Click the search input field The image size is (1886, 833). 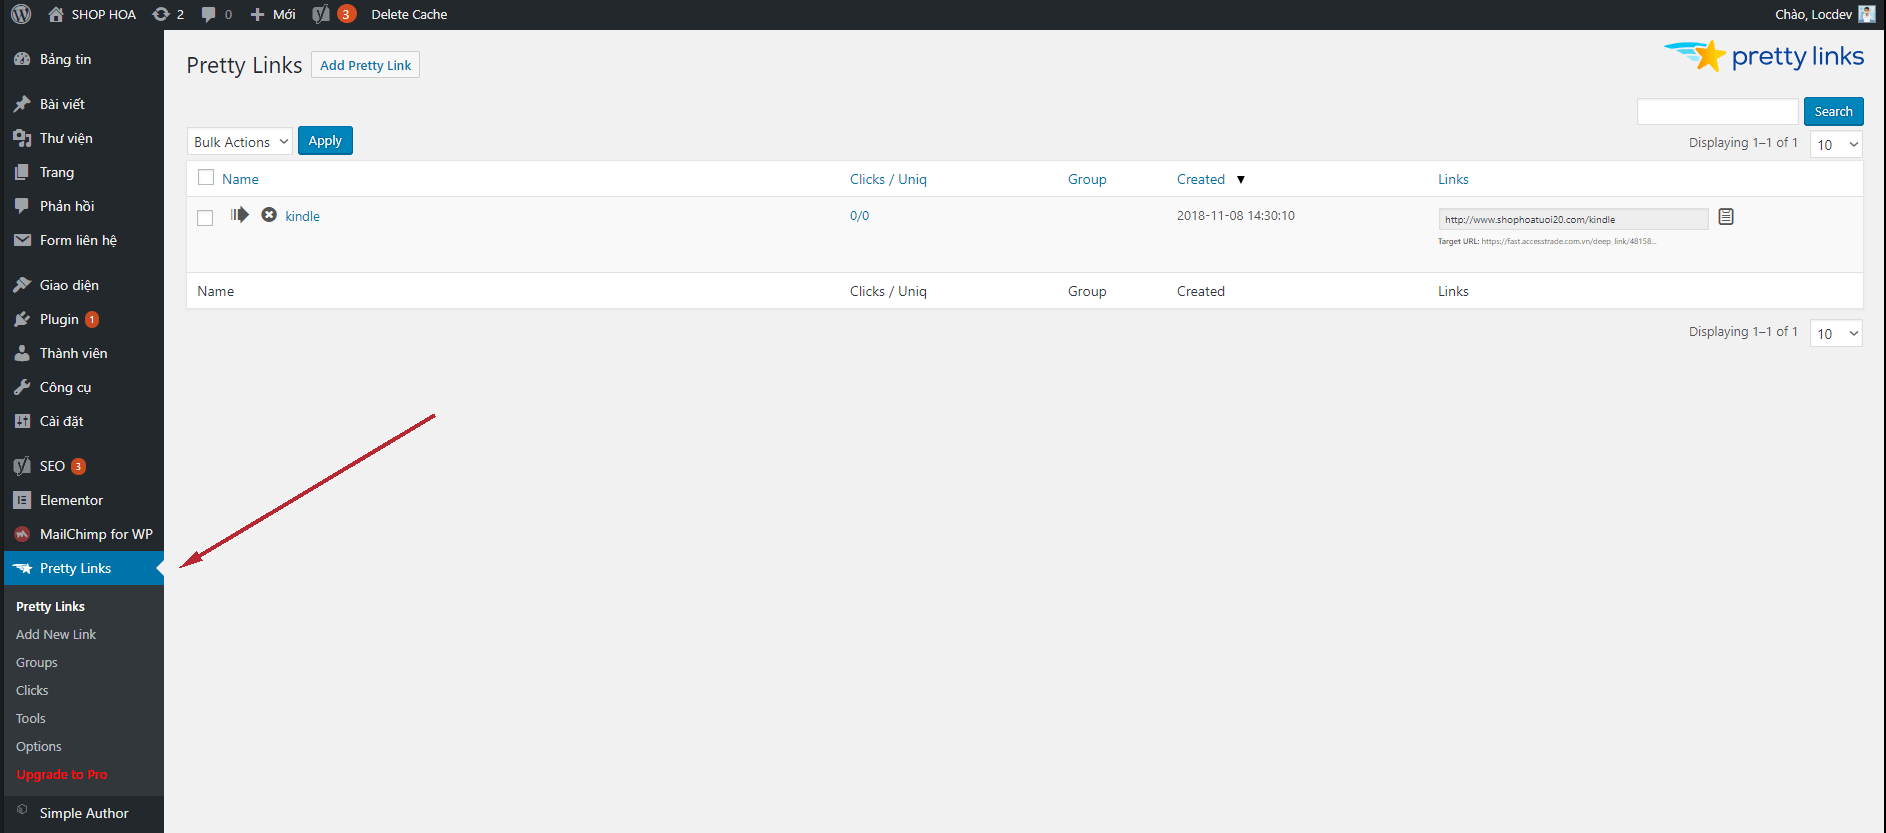tap(1717, 111)
